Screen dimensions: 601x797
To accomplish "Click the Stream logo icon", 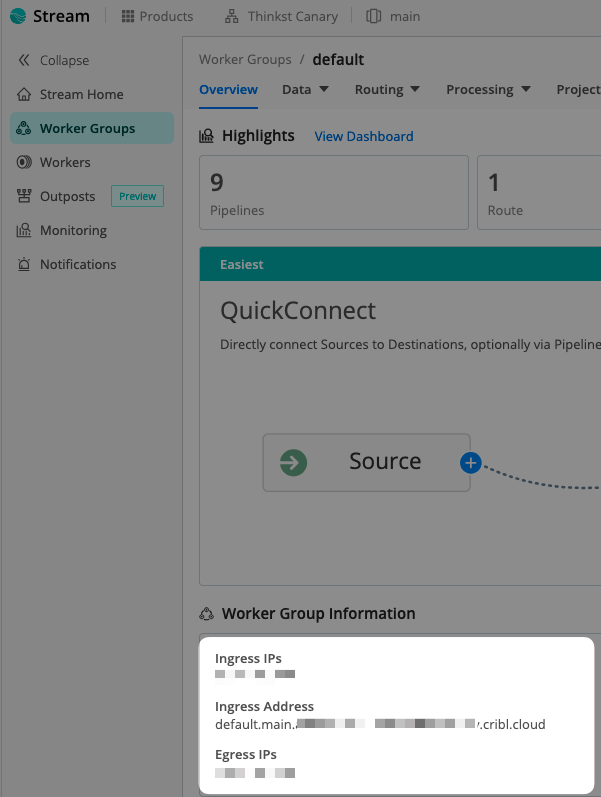I will click(18, 16).
